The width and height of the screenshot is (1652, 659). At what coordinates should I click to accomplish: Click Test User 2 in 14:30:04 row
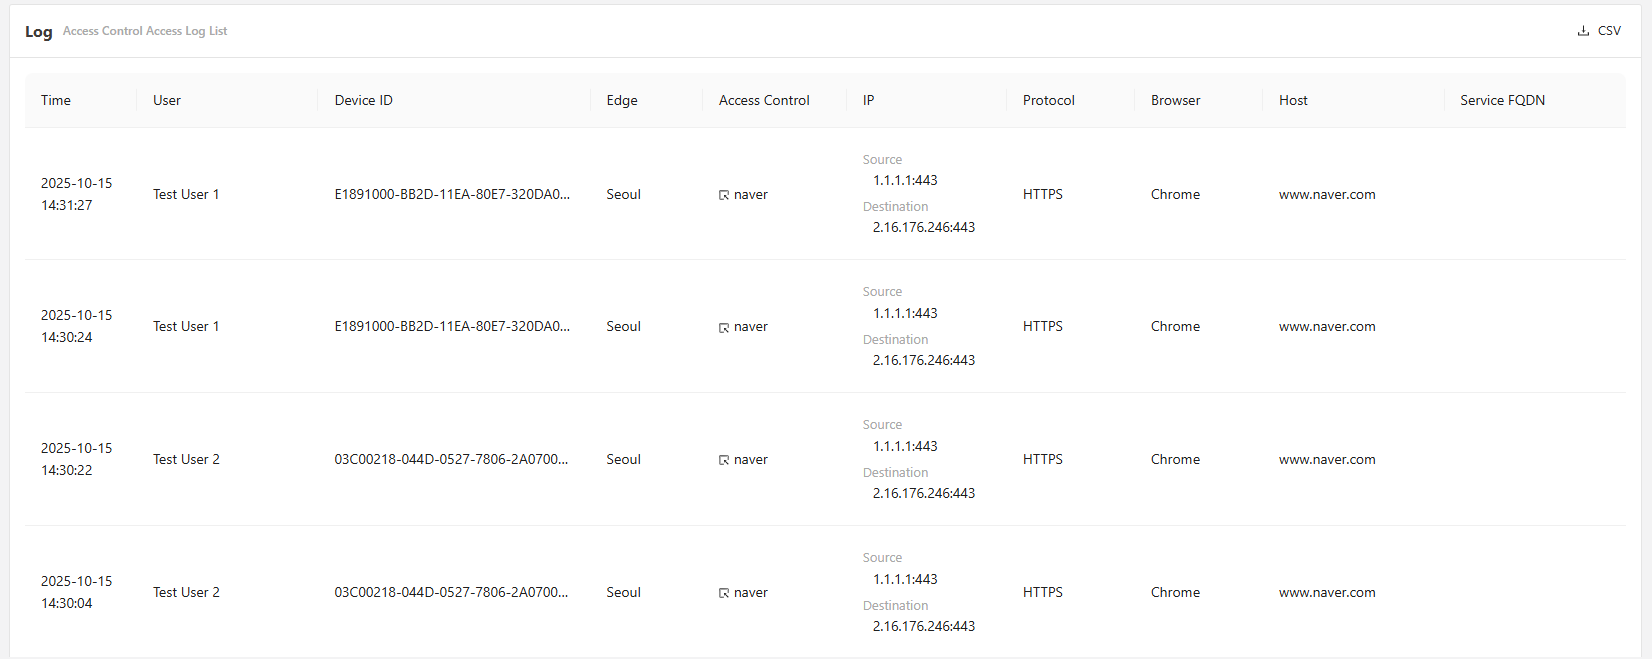tap(186, 592)
